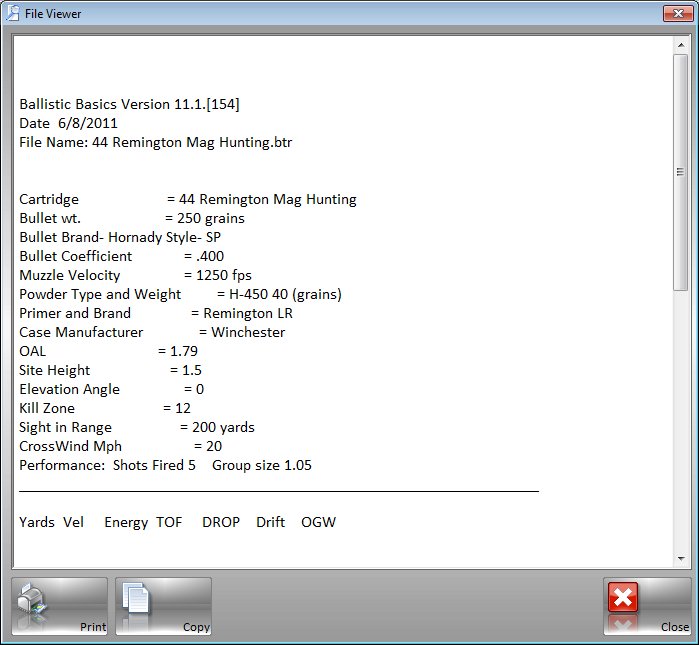Click the scrollbar up arrow
The height and width of the screenshot is (645, 699).
click(x=681, y=44)
